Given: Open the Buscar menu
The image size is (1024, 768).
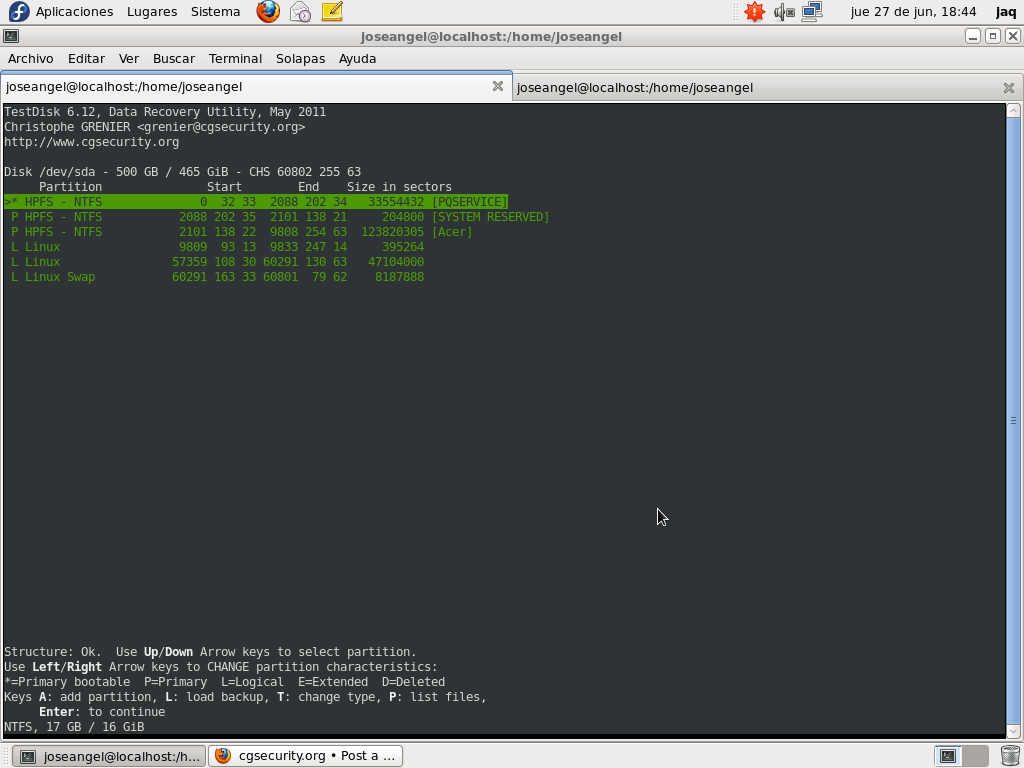Looking at the screenshot, I should coord(174,59).
